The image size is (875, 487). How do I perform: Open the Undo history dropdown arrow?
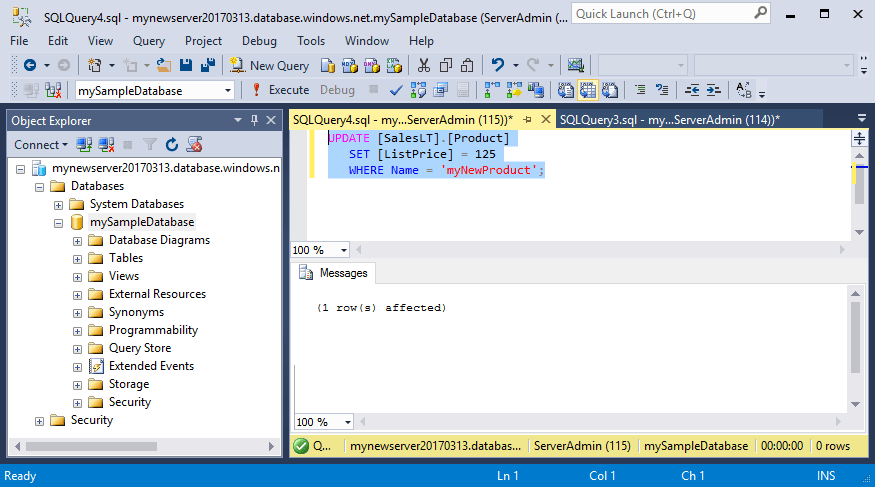tap(515, 66)
